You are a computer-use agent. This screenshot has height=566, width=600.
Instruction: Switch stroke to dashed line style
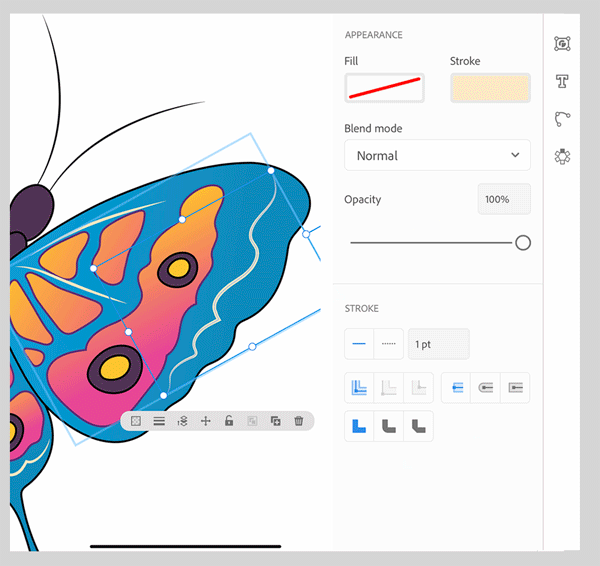[389, 344]
